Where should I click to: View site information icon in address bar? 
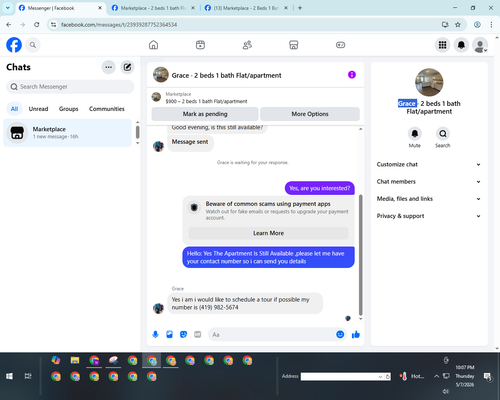[x=54, y=25]
